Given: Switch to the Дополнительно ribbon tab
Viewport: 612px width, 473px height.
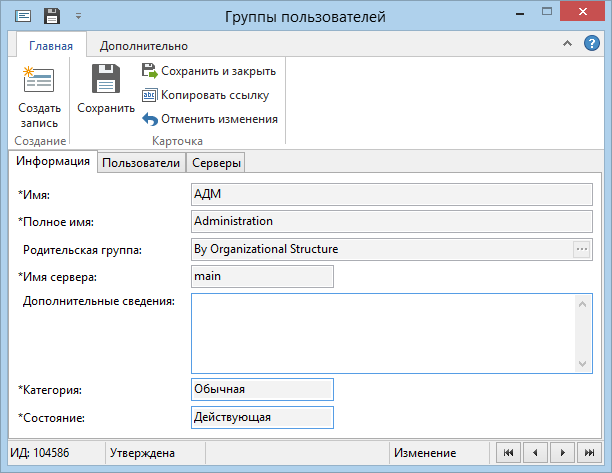Looking at the screenshot, I should tap(144, 46).
